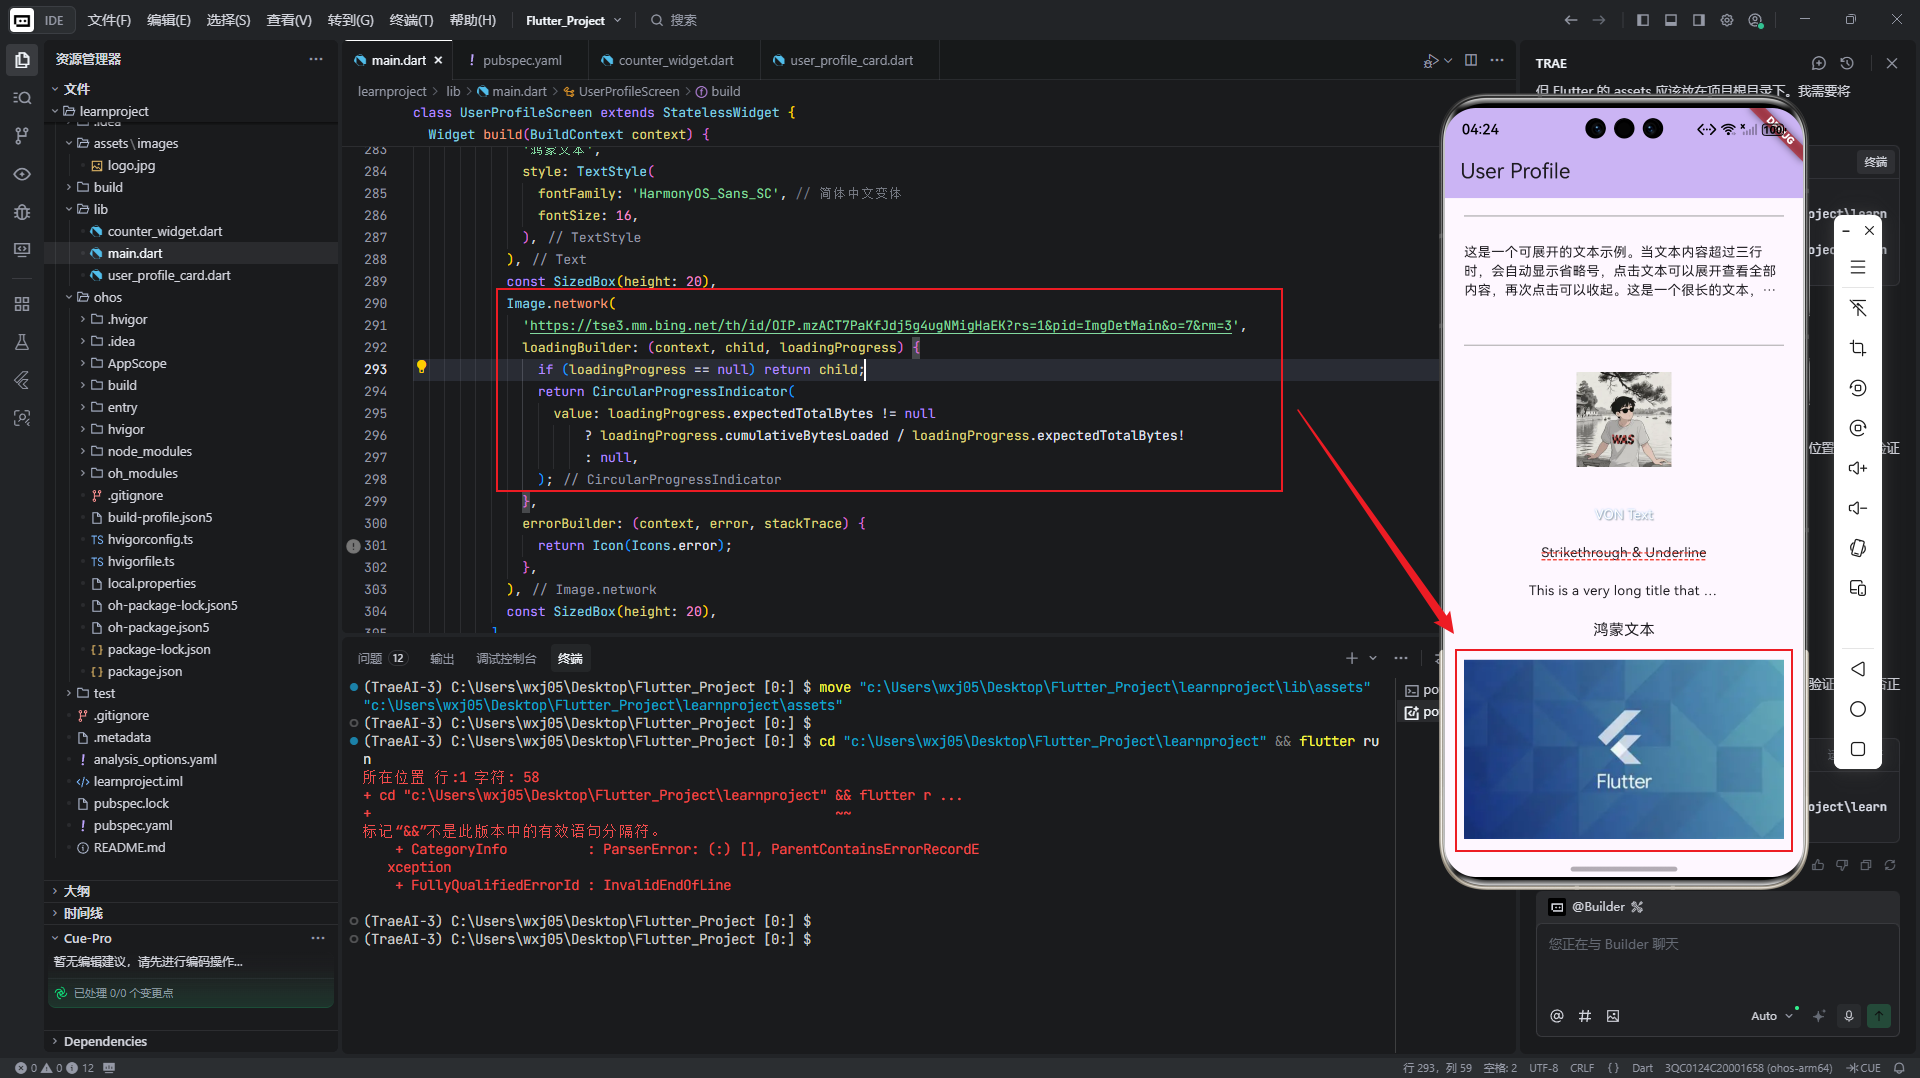
Task: Open the Run and Debug bug icon
Action: point(22,212)
